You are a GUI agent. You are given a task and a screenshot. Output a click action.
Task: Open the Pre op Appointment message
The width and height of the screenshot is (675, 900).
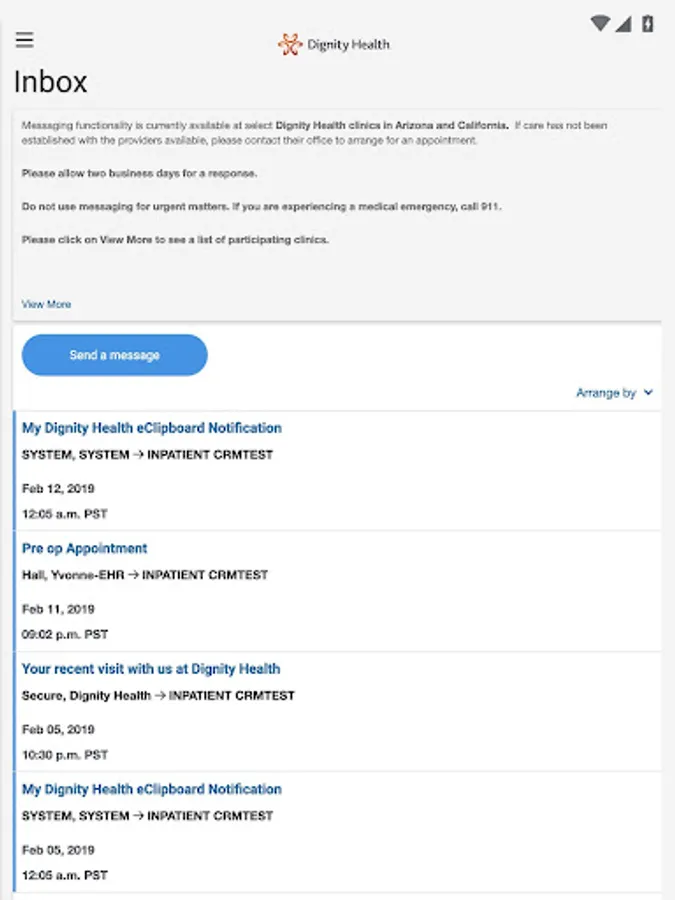[x=84, y=548]
